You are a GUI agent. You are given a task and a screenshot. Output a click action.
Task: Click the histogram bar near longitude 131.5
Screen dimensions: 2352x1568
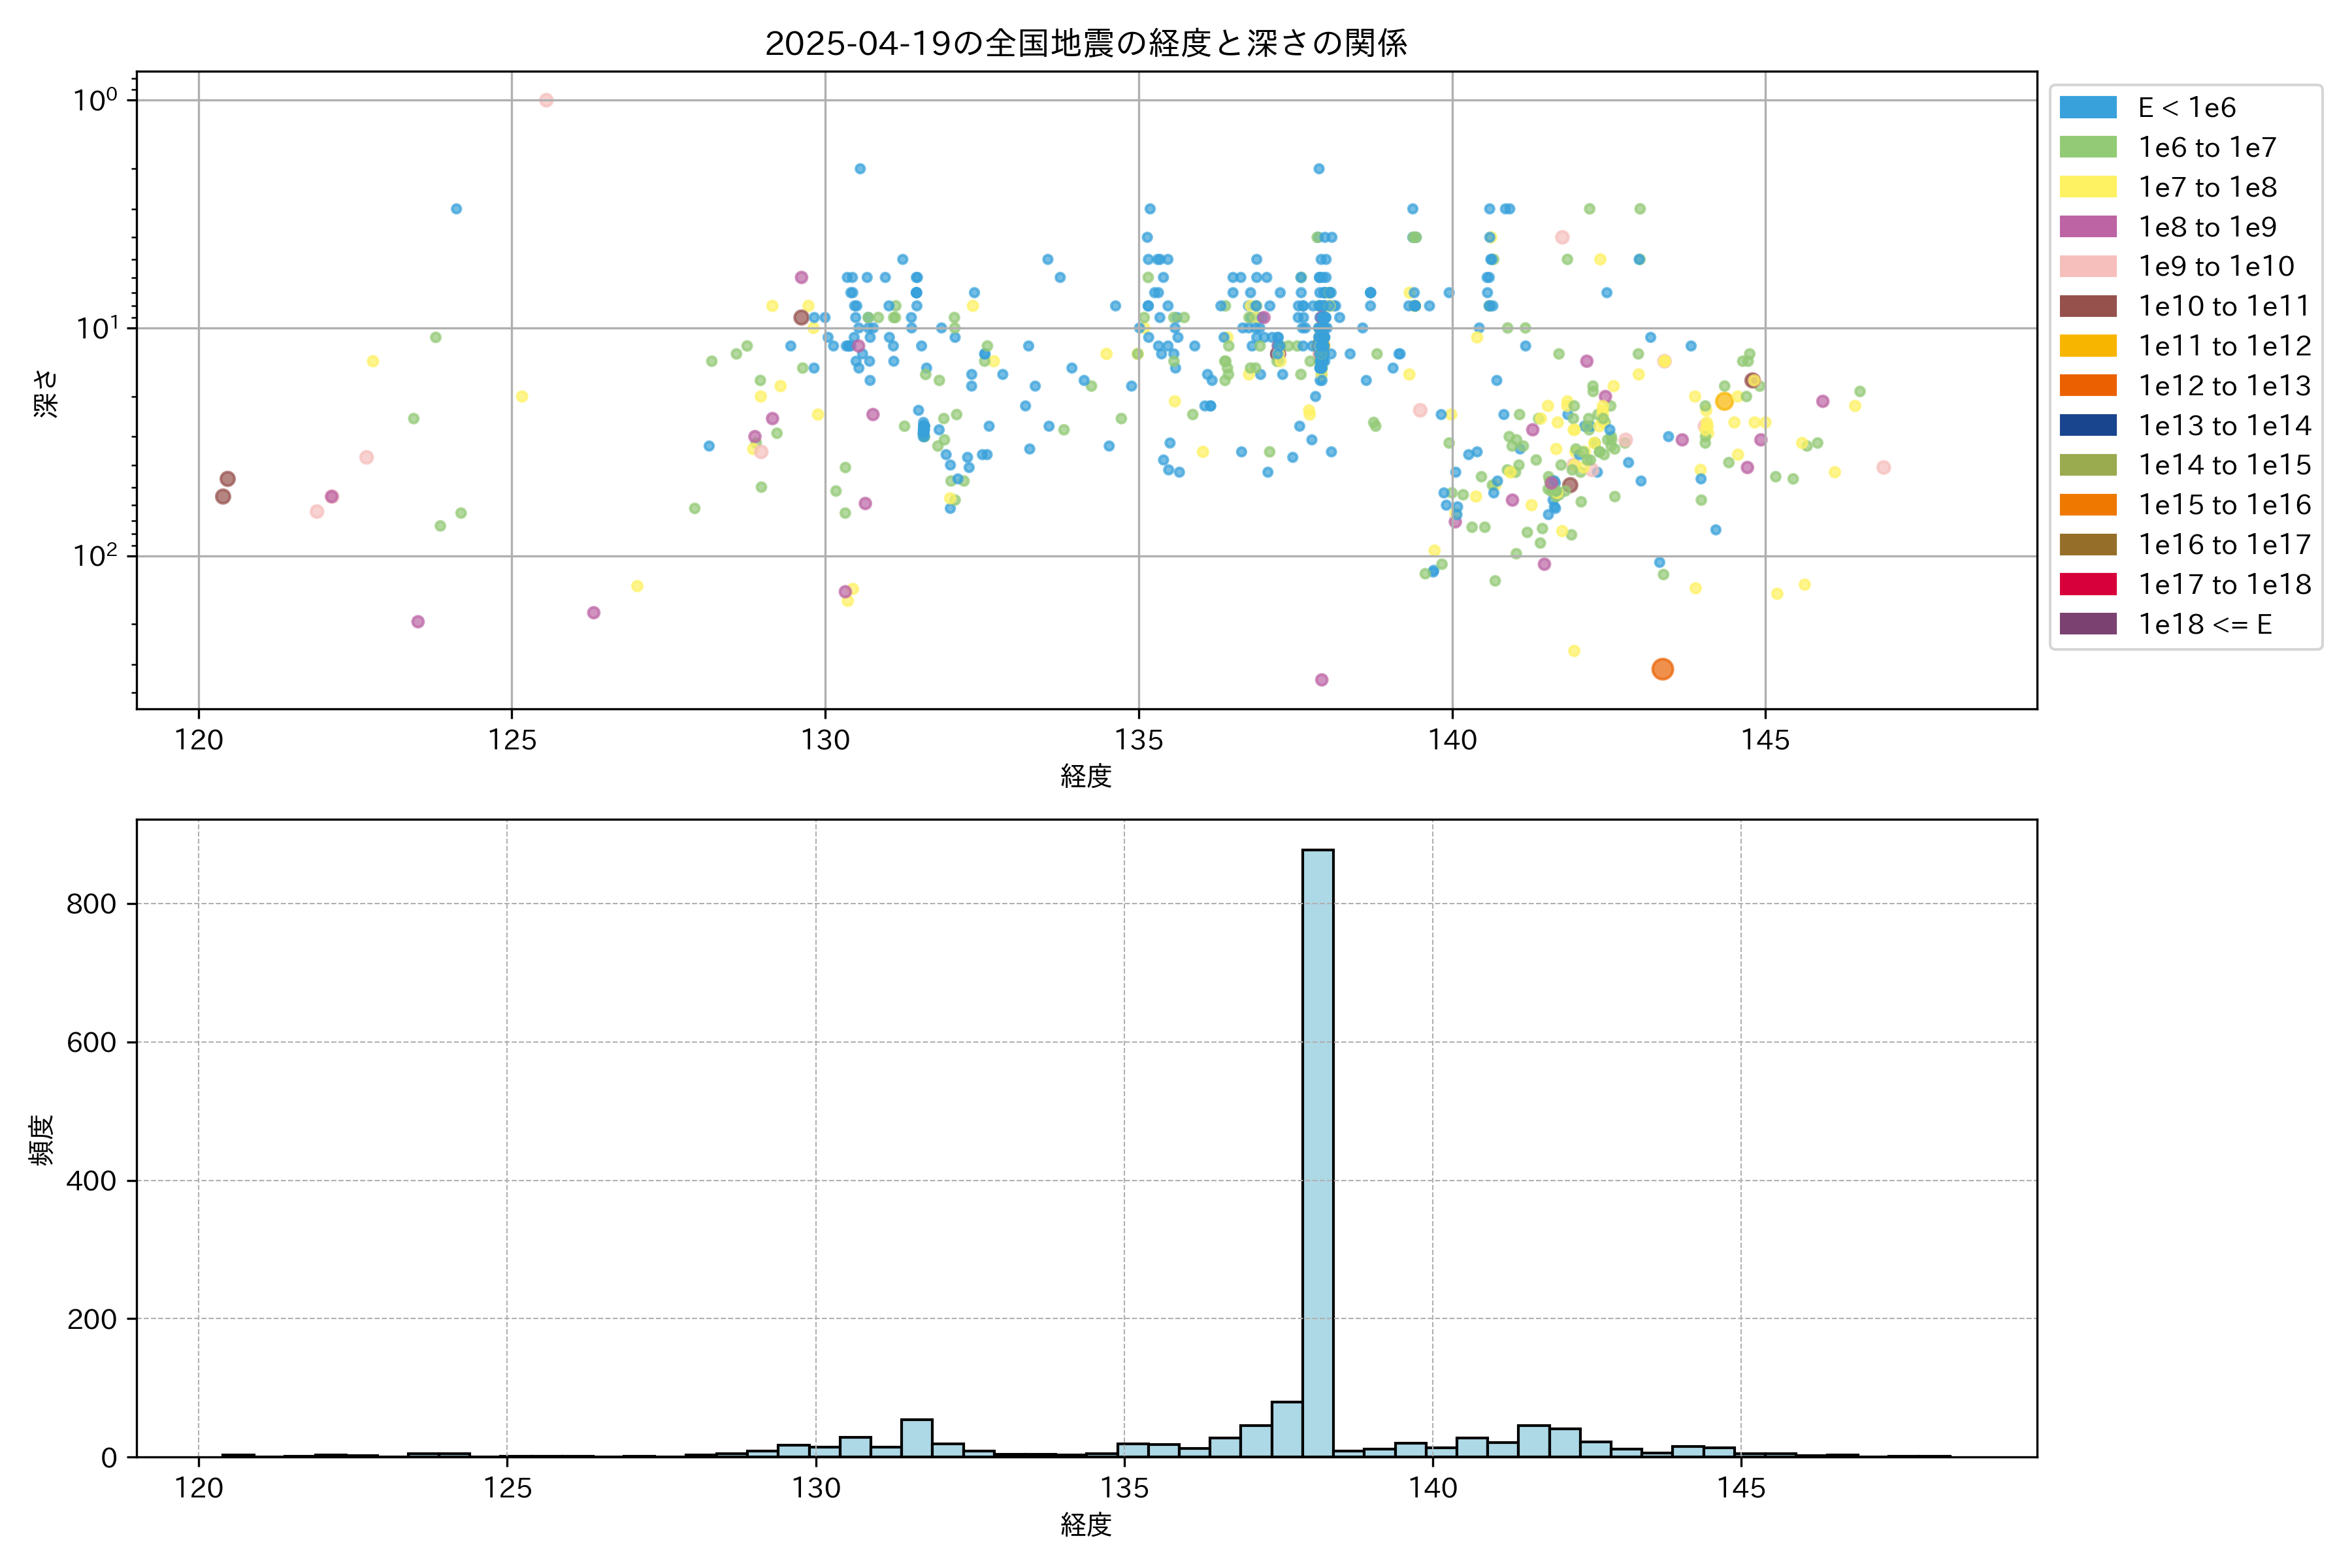pos(916,1437)
